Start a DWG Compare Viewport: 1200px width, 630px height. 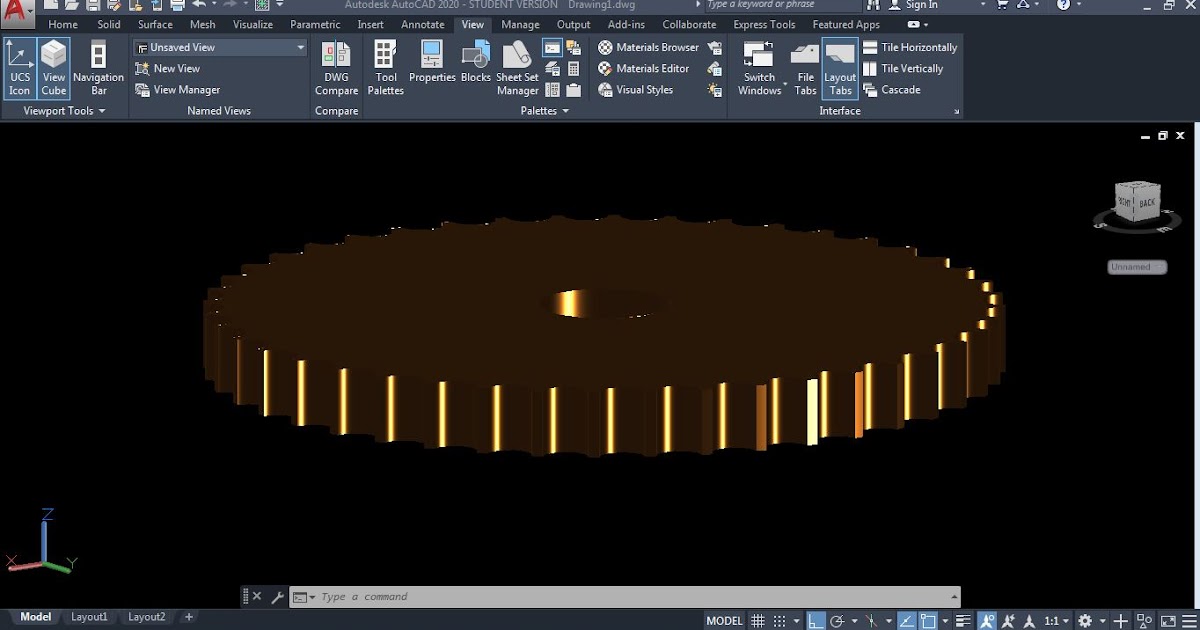[x=336, y=67]
